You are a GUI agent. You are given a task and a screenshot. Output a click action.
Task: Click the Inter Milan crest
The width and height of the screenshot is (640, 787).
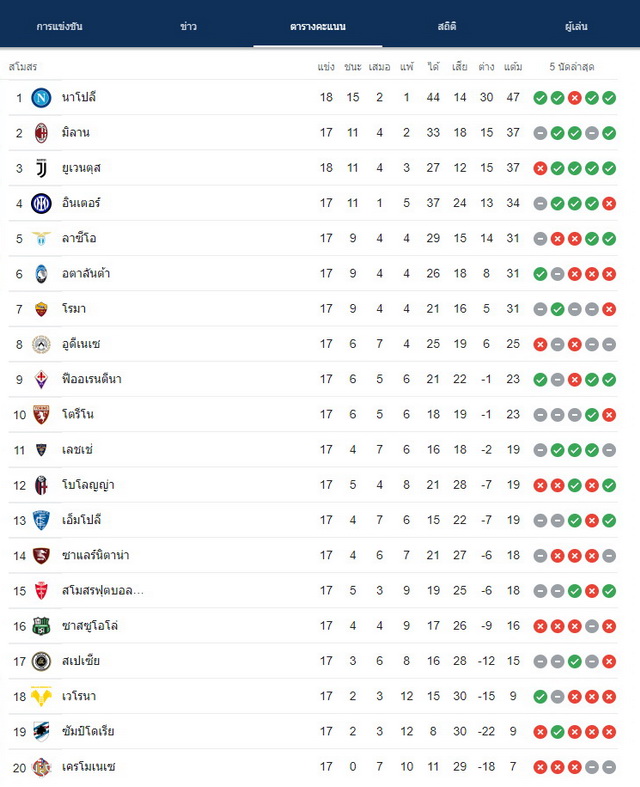tap(41, 203)
